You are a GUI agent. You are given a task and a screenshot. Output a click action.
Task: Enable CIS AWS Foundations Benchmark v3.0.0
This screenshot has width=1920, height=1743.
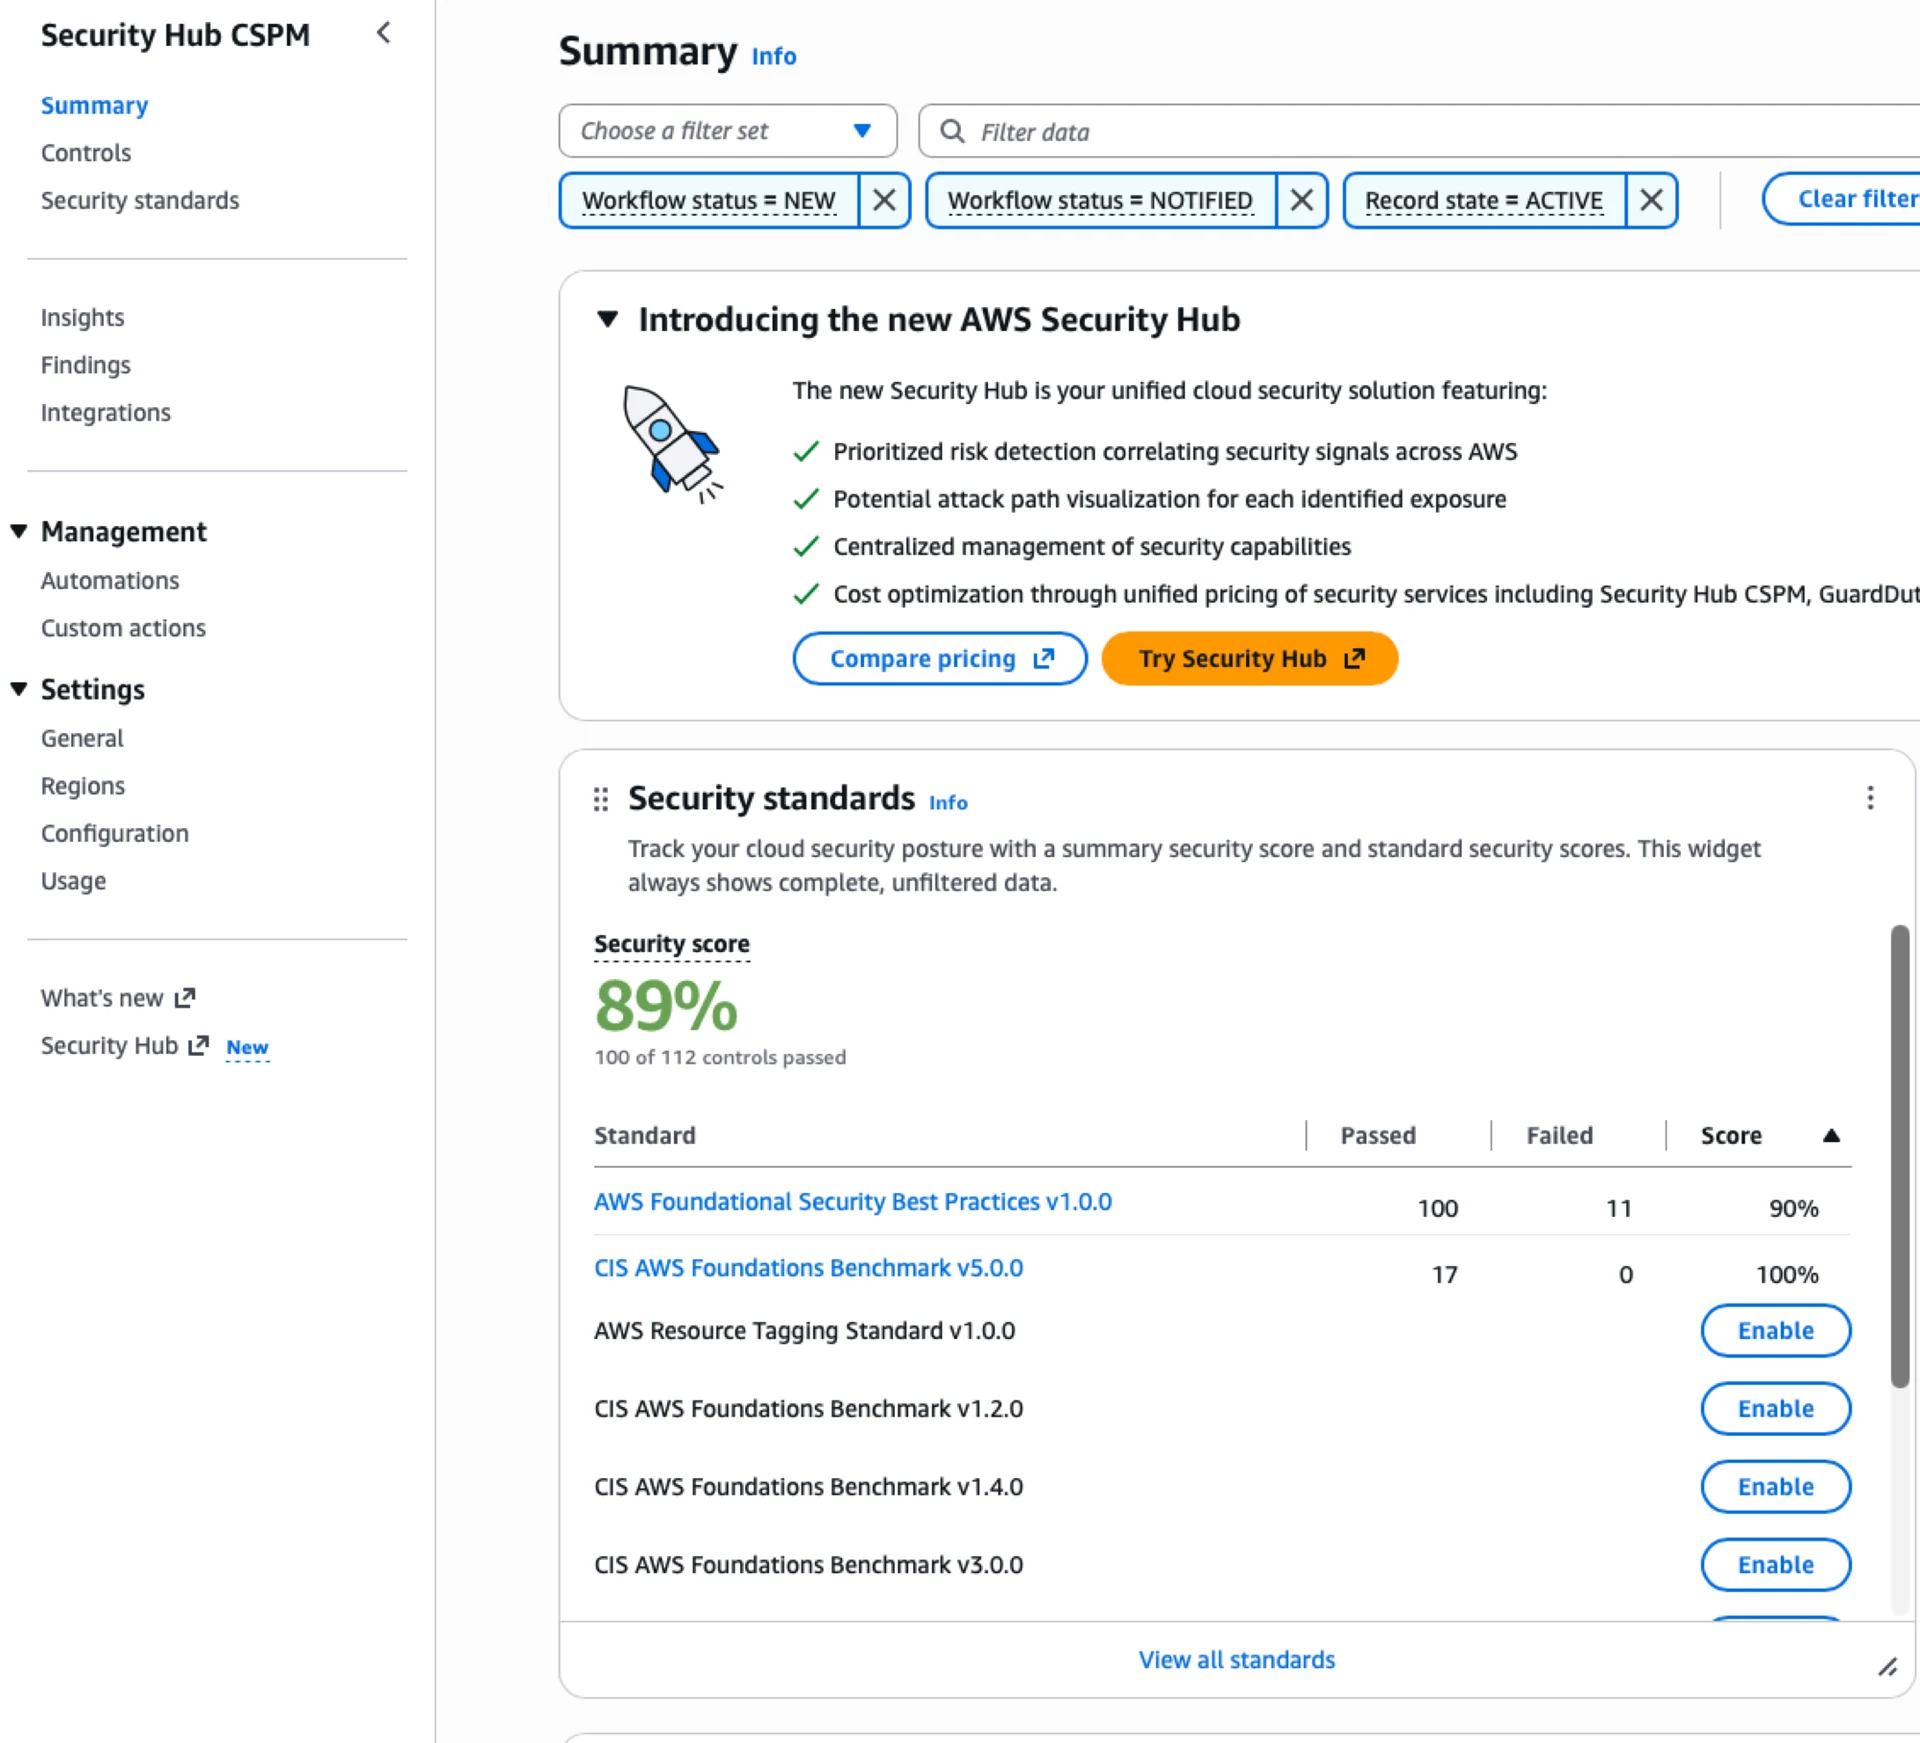tap(1775, 1564)
